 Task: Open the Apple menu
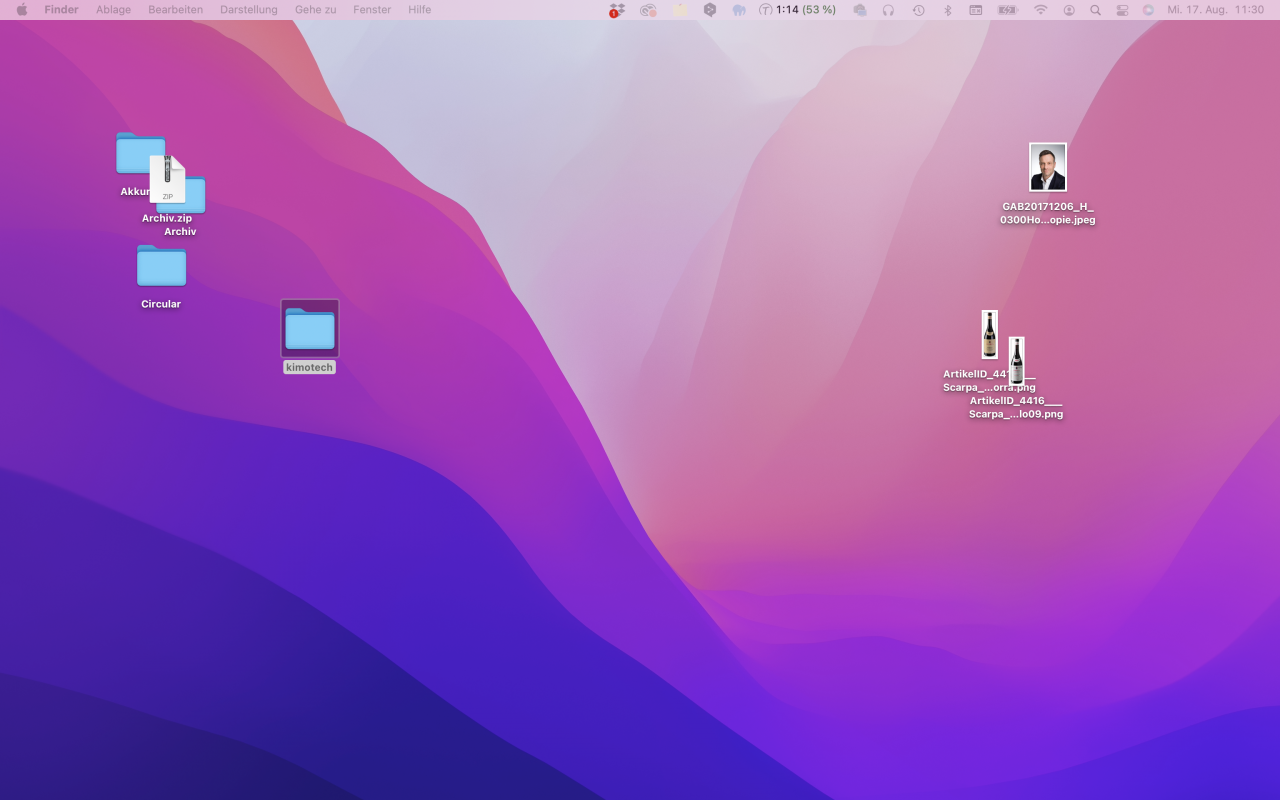click(22, 10)
